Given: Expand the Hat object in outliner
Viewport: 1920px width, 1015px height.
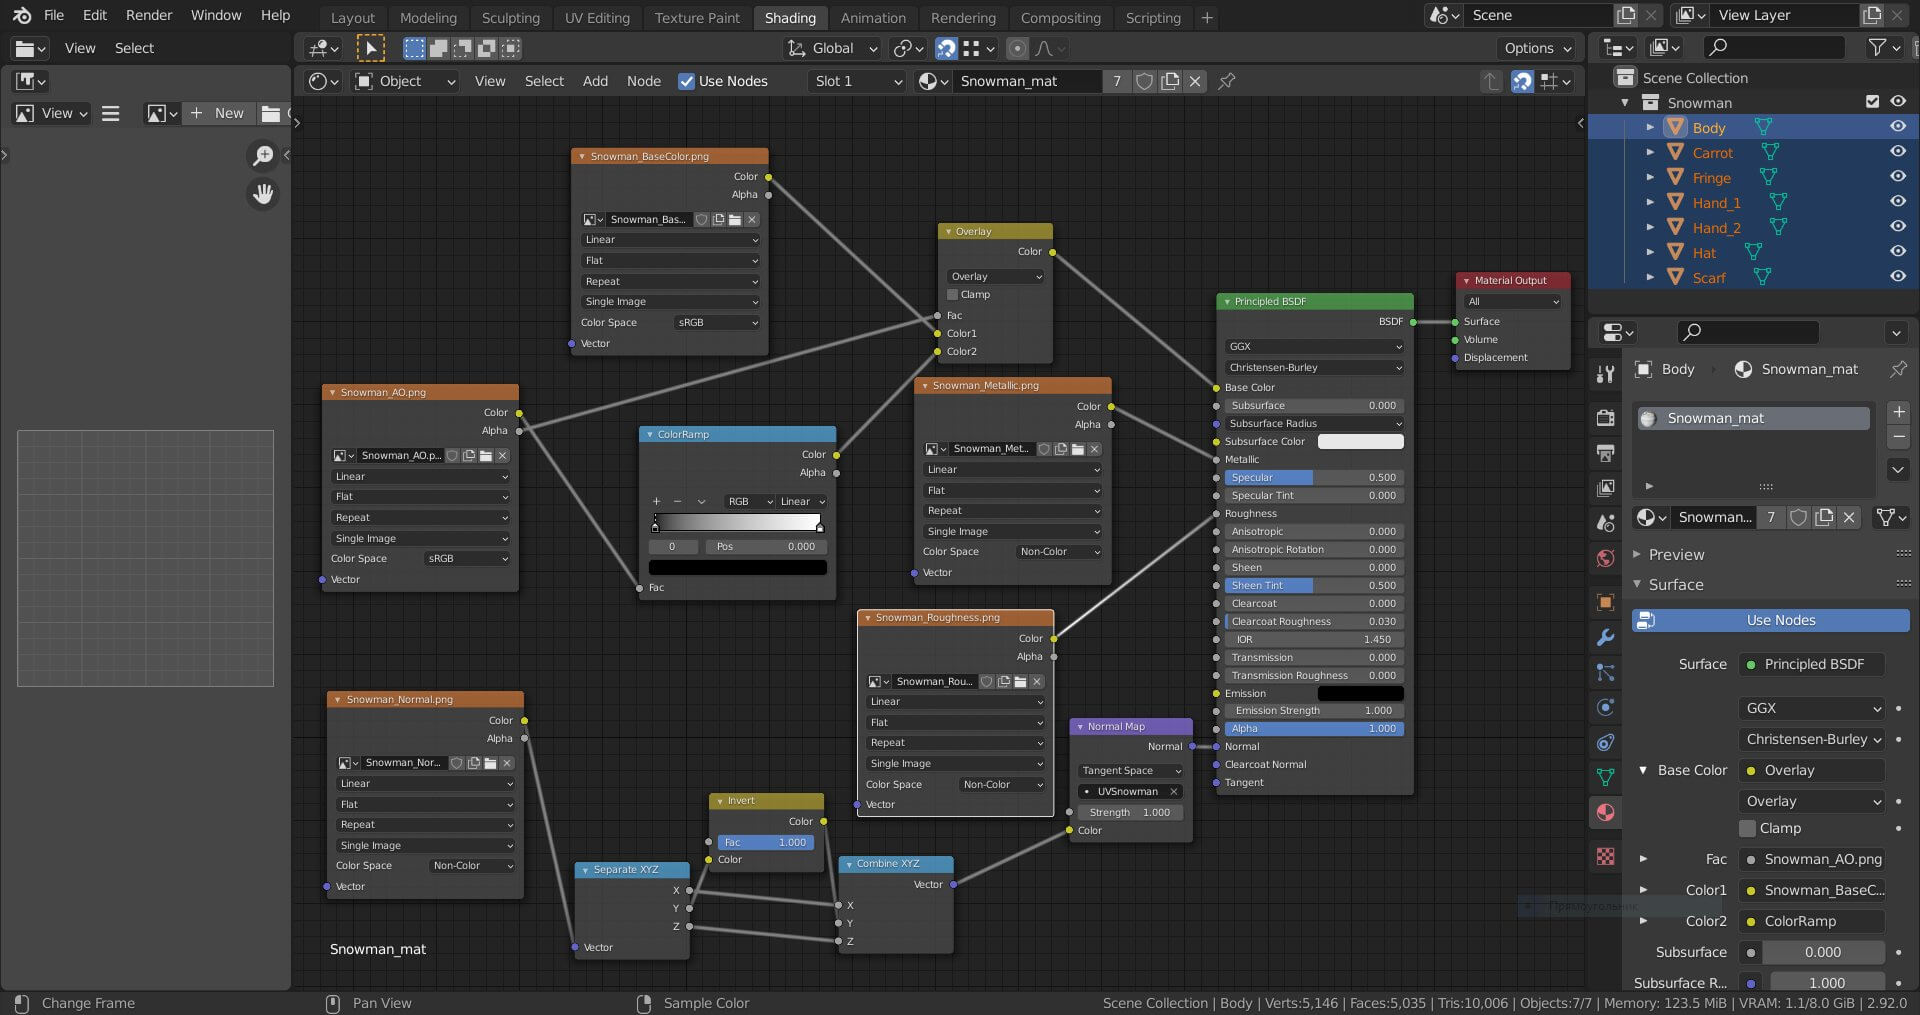Looking at the screenshot, I should 1650,253.
